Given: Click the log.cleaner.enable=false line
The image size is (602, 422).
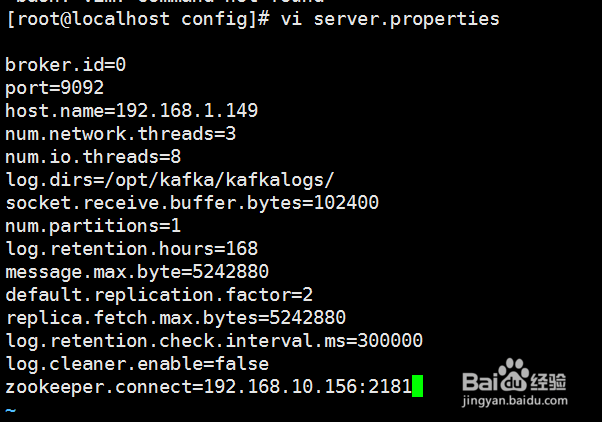Looking at the screenshot, I should click(x=137, y=364).
